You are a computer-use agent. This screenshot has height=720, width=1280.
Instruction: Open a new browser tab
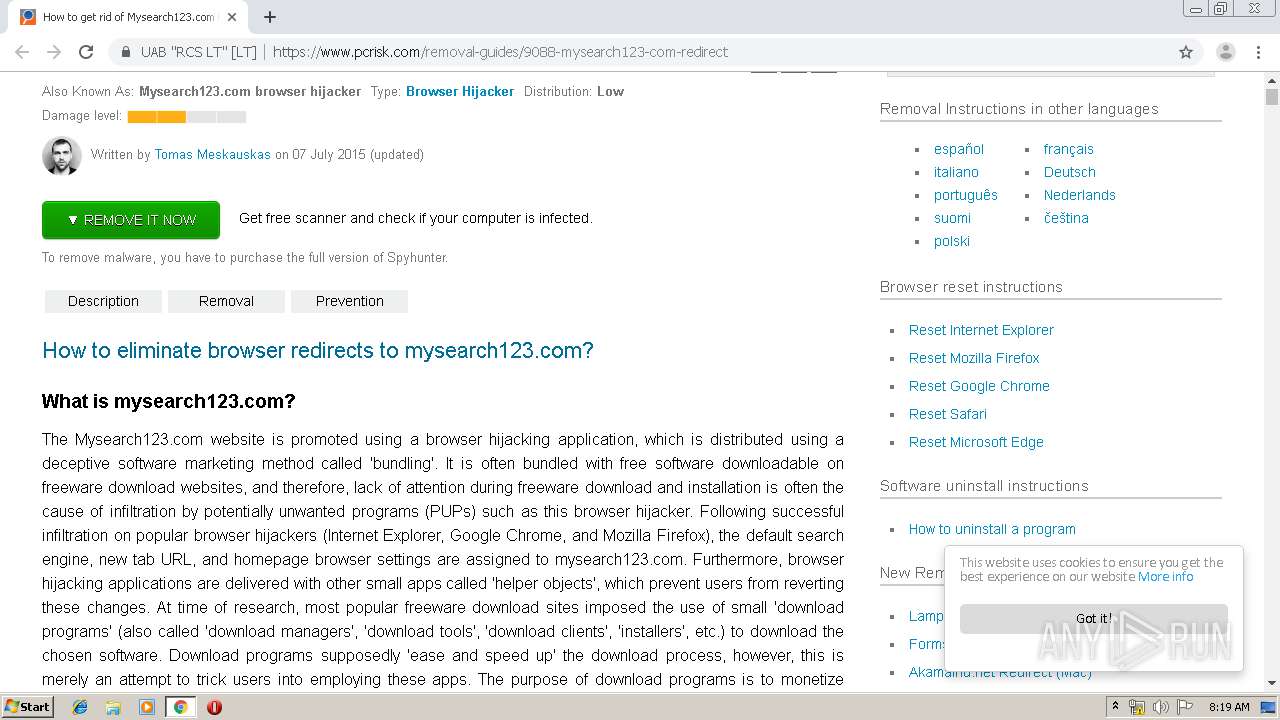tap(270, 17)
